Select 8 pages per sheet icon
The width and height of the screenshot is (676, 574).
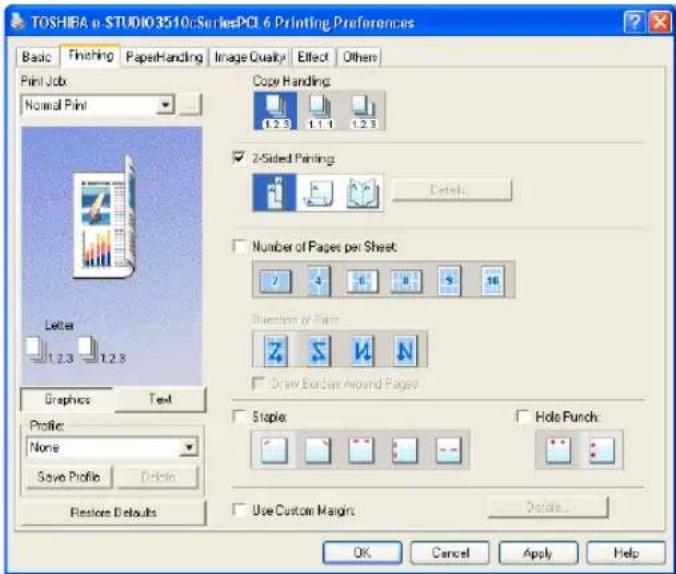[406, 281]
